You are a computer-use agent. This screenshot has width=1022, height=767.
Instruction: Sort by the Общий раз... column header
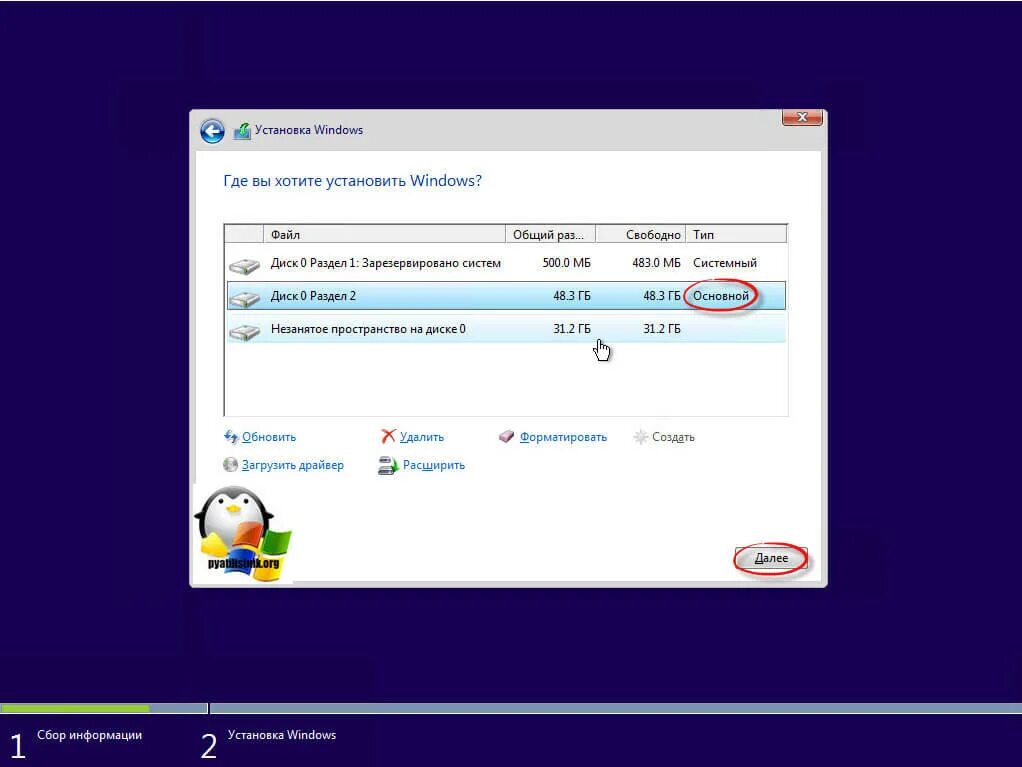pos(551,235)
